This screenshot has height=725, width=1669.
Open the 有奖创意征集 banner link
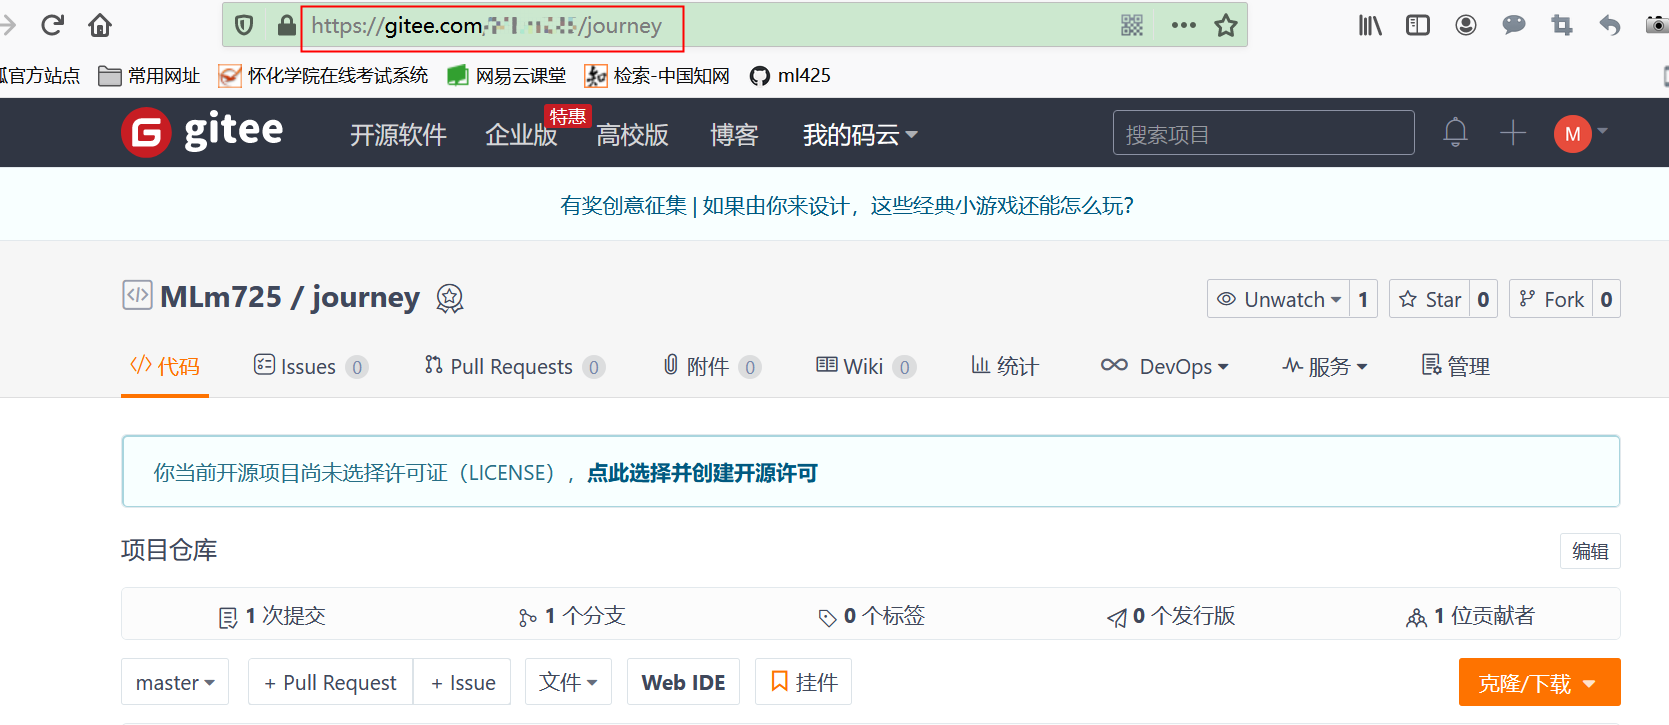[x=847, y=206]
